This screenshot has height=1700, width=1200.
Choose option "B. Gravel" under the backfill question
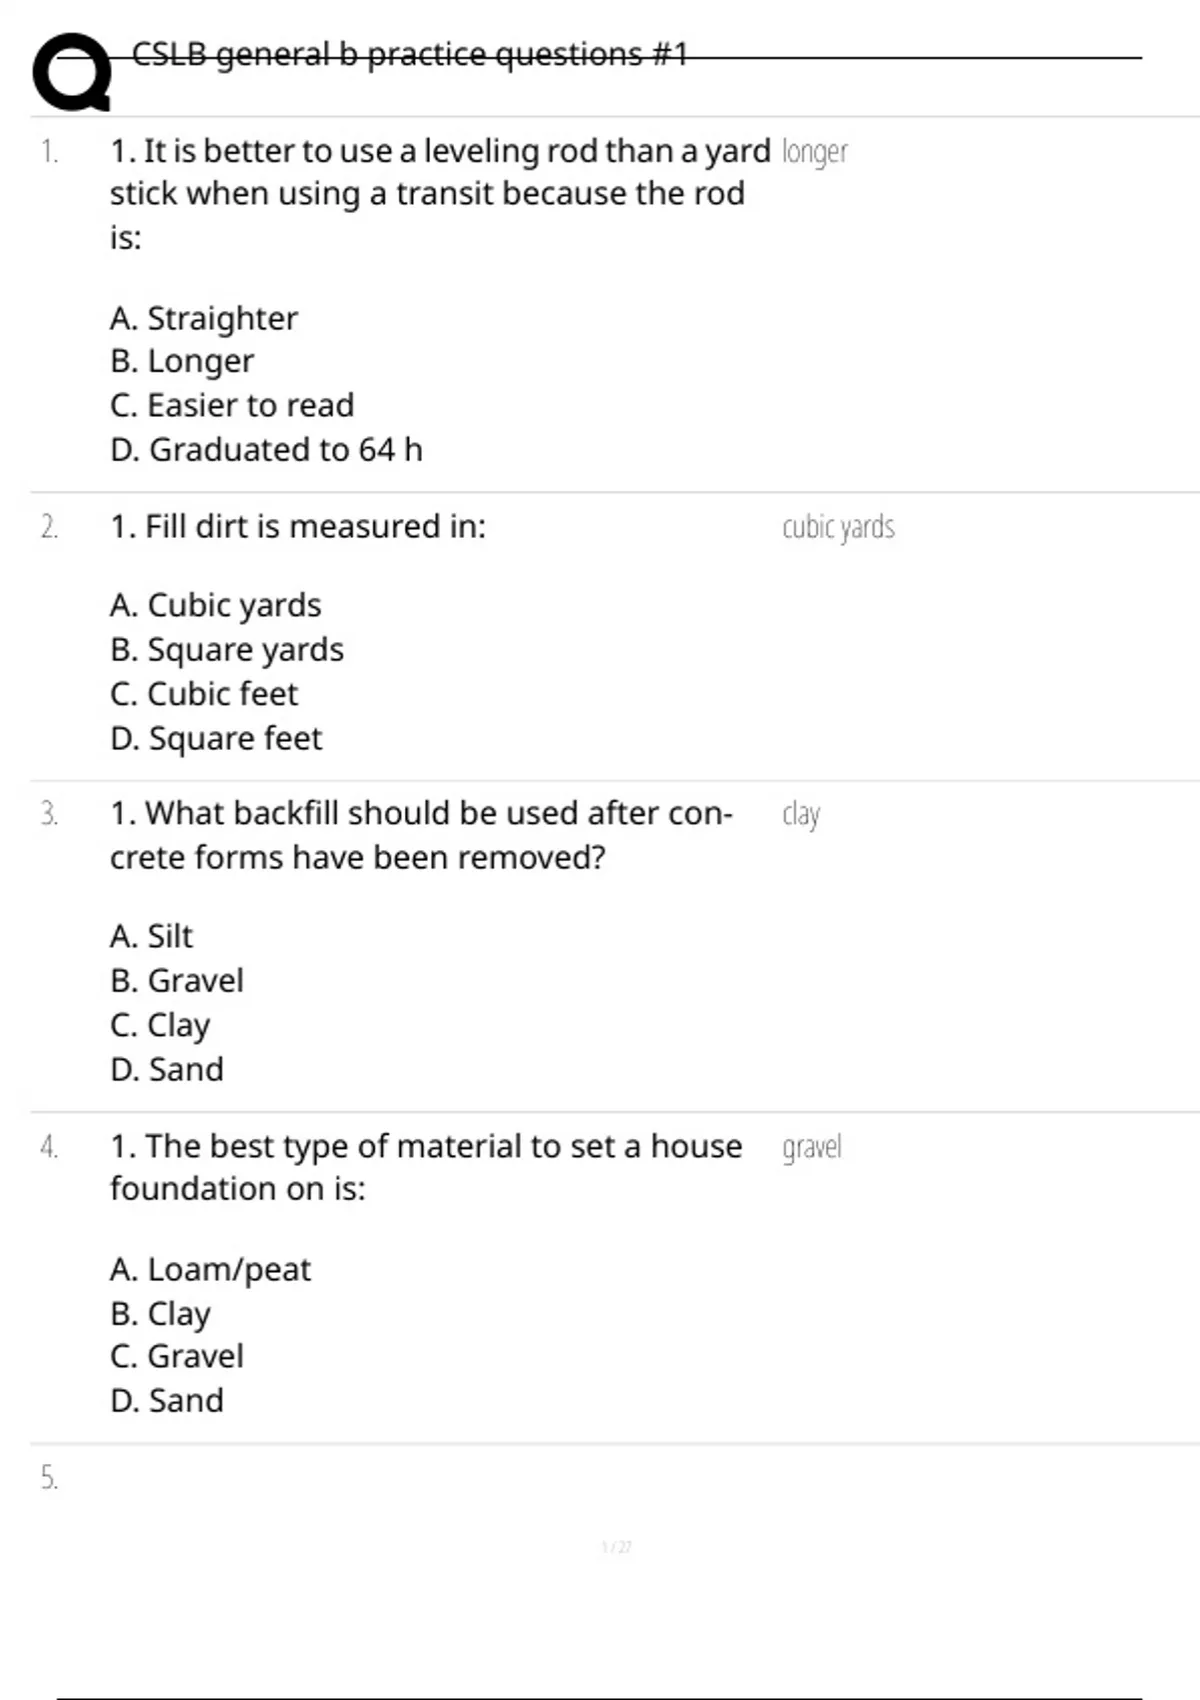177,981
